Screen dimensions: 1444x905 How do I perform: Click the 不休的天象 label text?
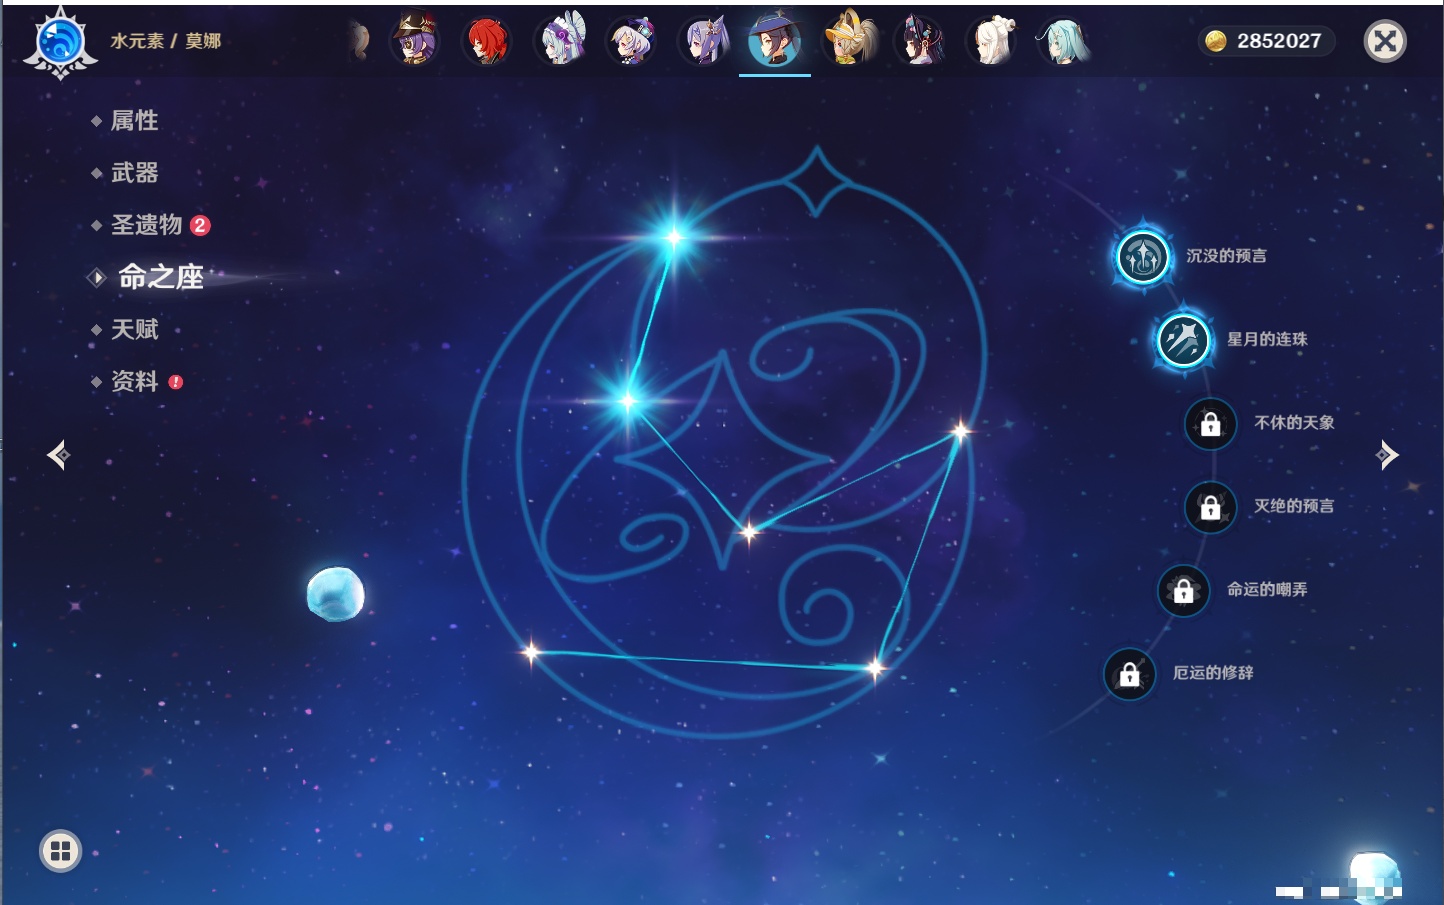point(1294,422)
